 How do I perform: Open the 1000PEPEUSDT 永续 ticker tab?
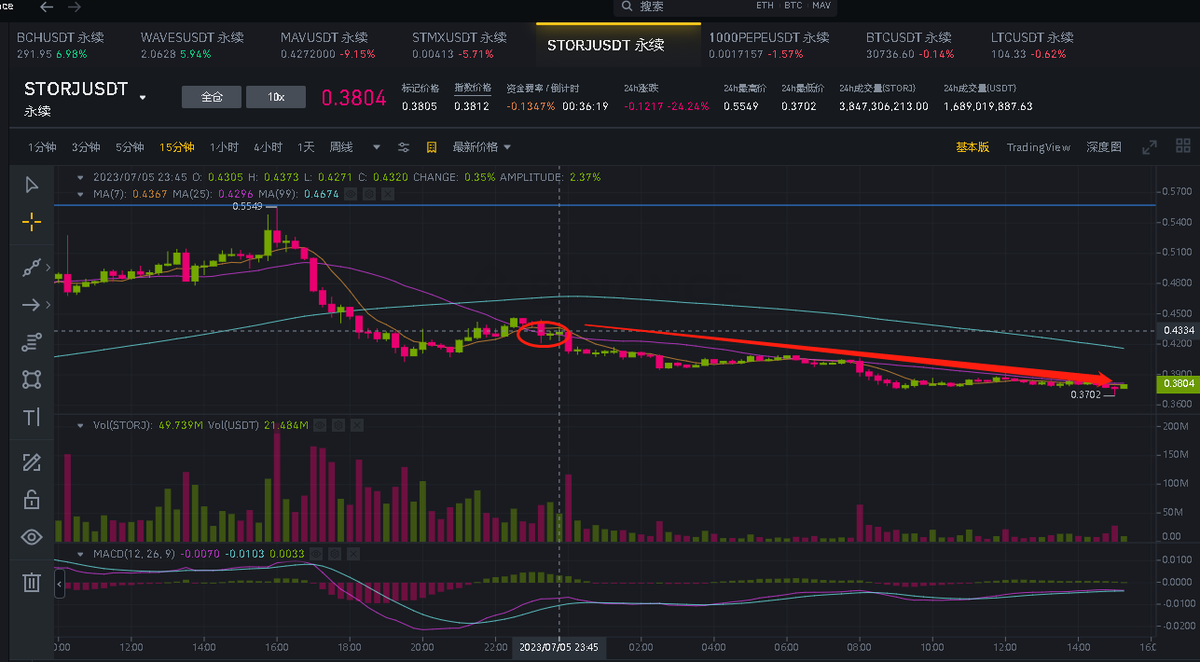(x=768, y=44)
